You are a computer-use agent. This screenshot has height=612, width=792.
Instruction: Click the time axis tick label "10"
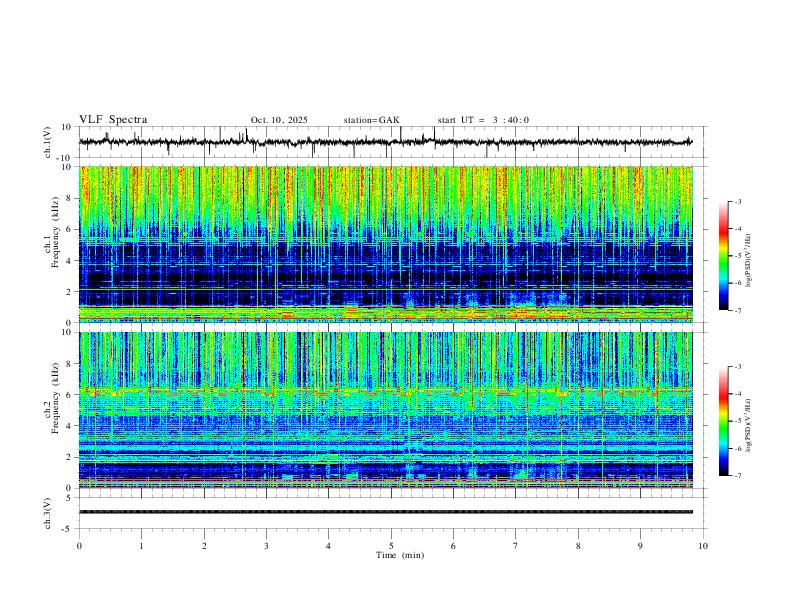click(x=703, y=546)
